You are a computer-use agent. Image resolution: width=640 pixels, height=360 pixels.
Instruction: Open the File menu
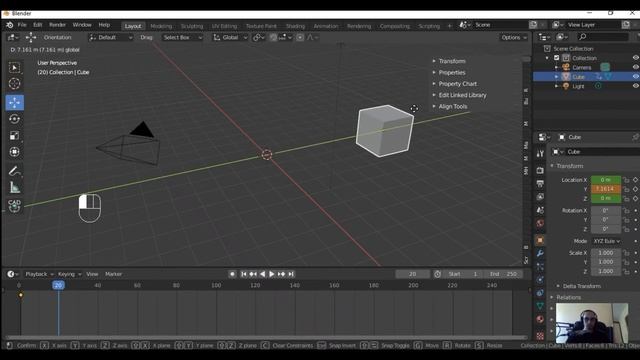click(x=22, y=25)
